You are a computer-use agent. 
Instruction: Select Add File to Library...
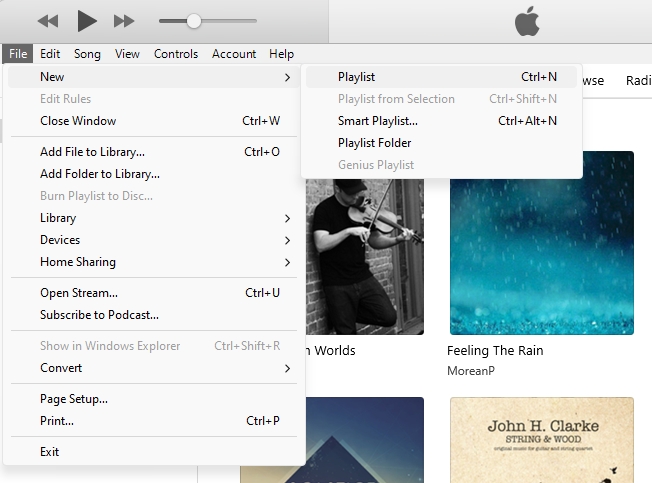(x=153, y=152)
